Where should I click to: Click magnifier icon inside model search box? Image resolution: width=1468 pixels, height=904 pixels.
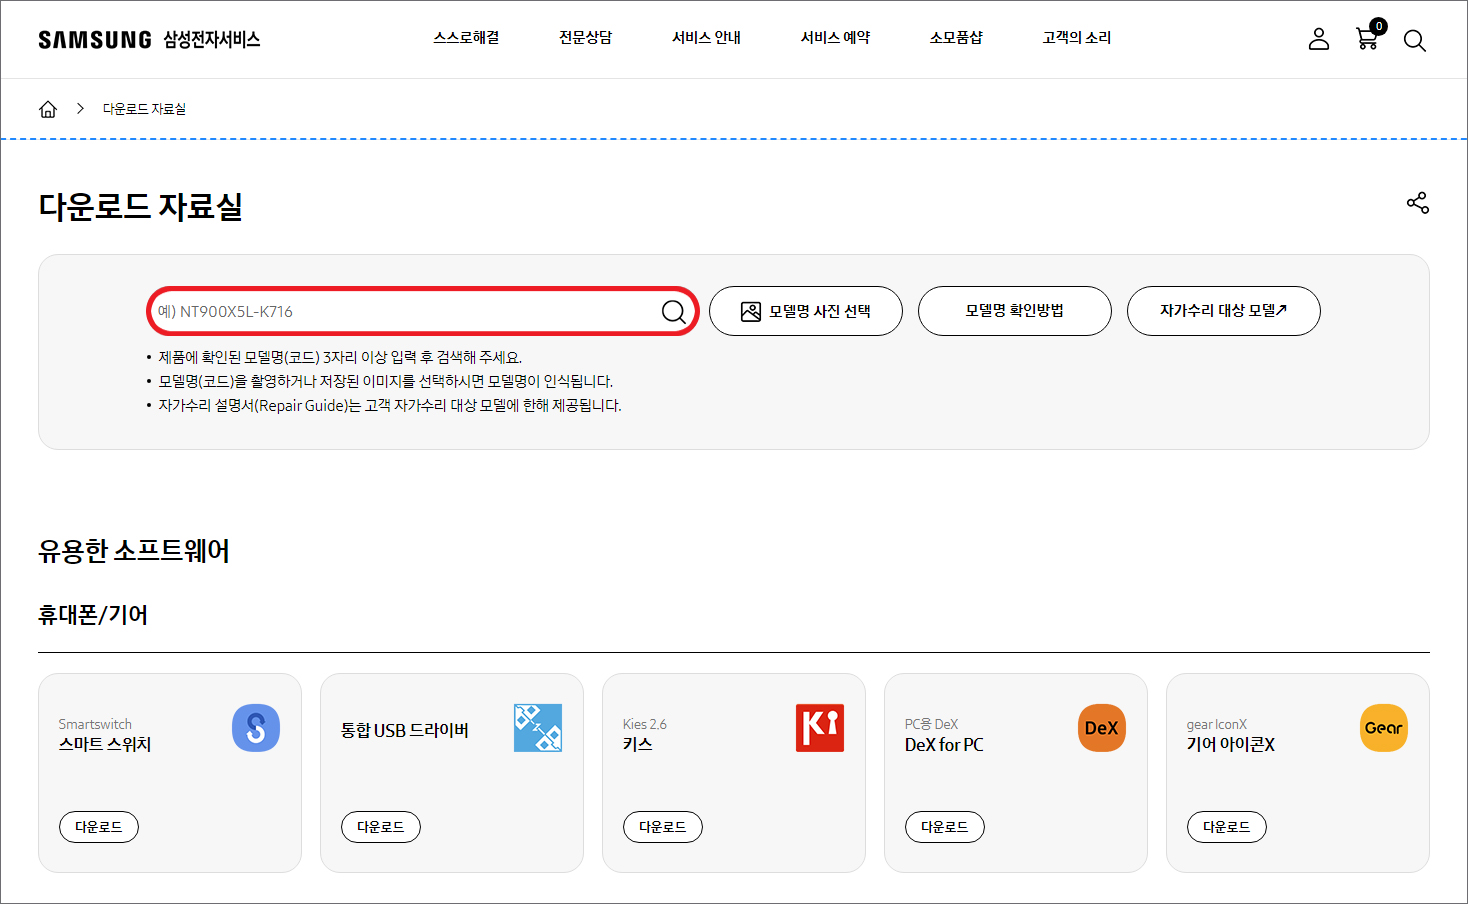tap(674, 311)
